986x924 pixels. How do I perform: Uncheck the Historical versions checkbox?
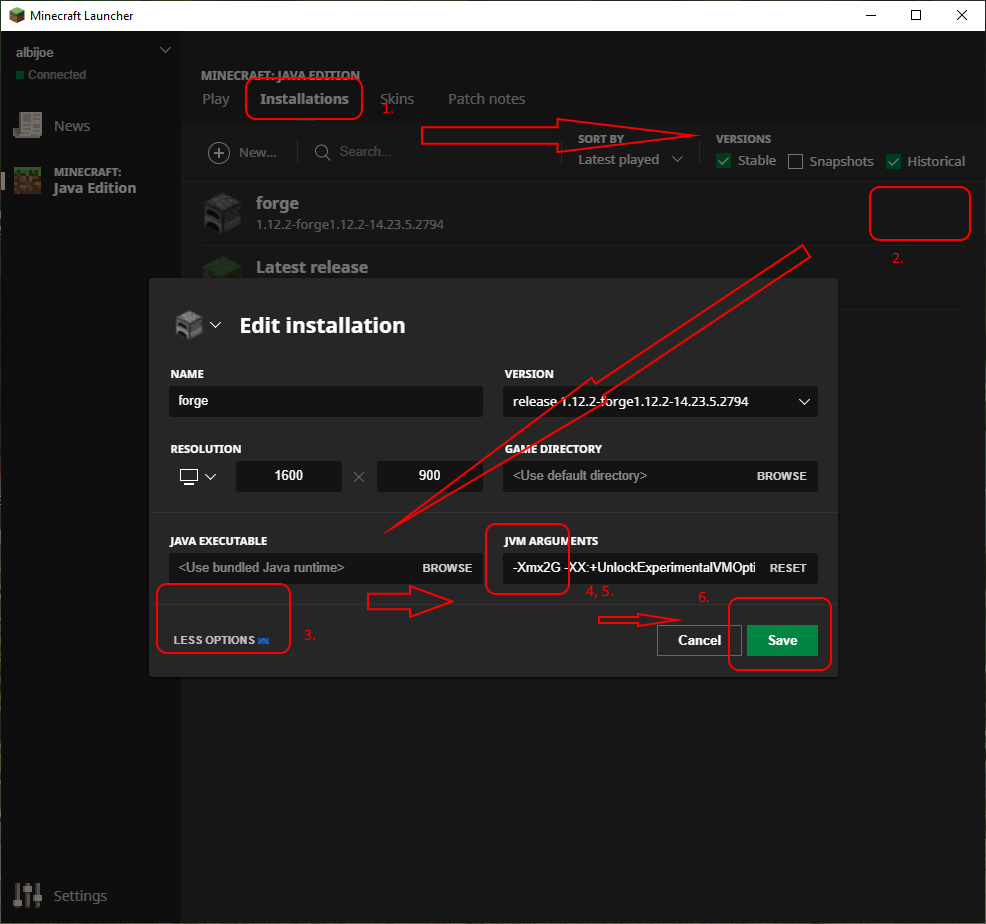(x=894, y=161)
